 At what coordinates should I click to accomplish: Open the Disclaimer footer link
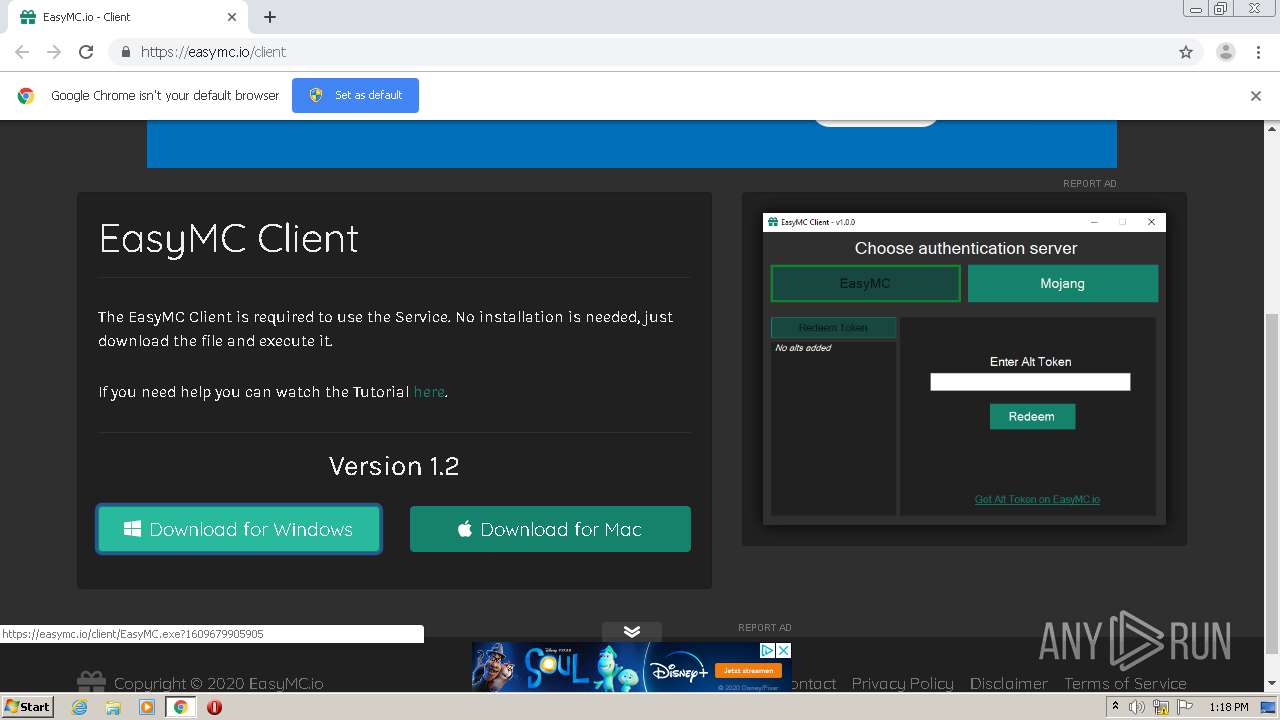[x=1008, y=683]
